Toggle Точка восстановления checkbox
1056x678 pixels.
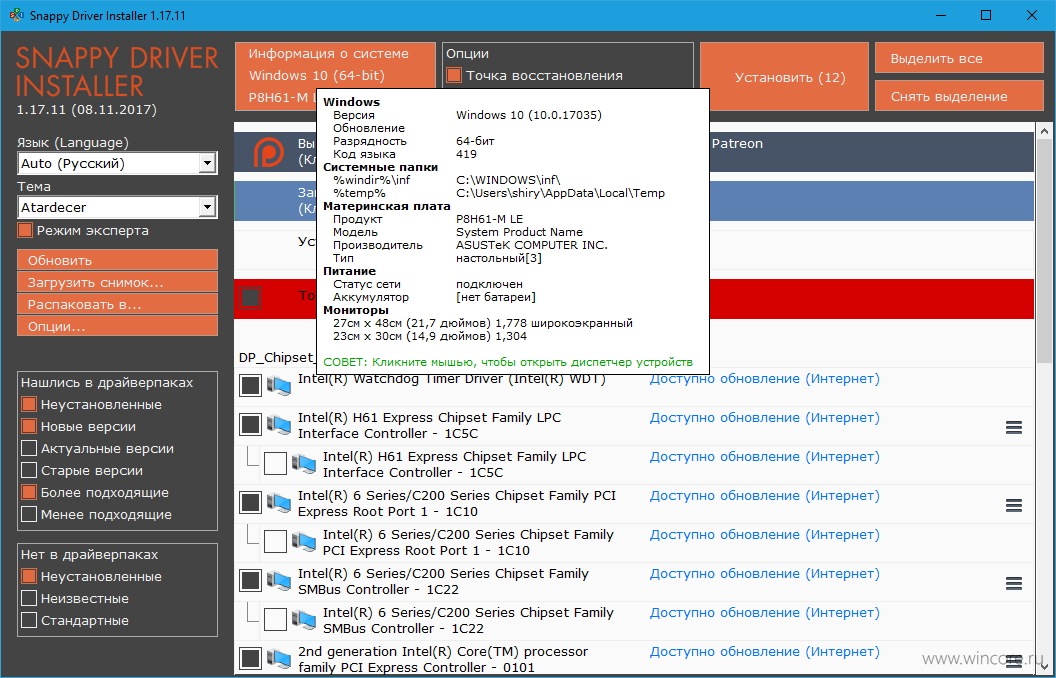[454, 75]
